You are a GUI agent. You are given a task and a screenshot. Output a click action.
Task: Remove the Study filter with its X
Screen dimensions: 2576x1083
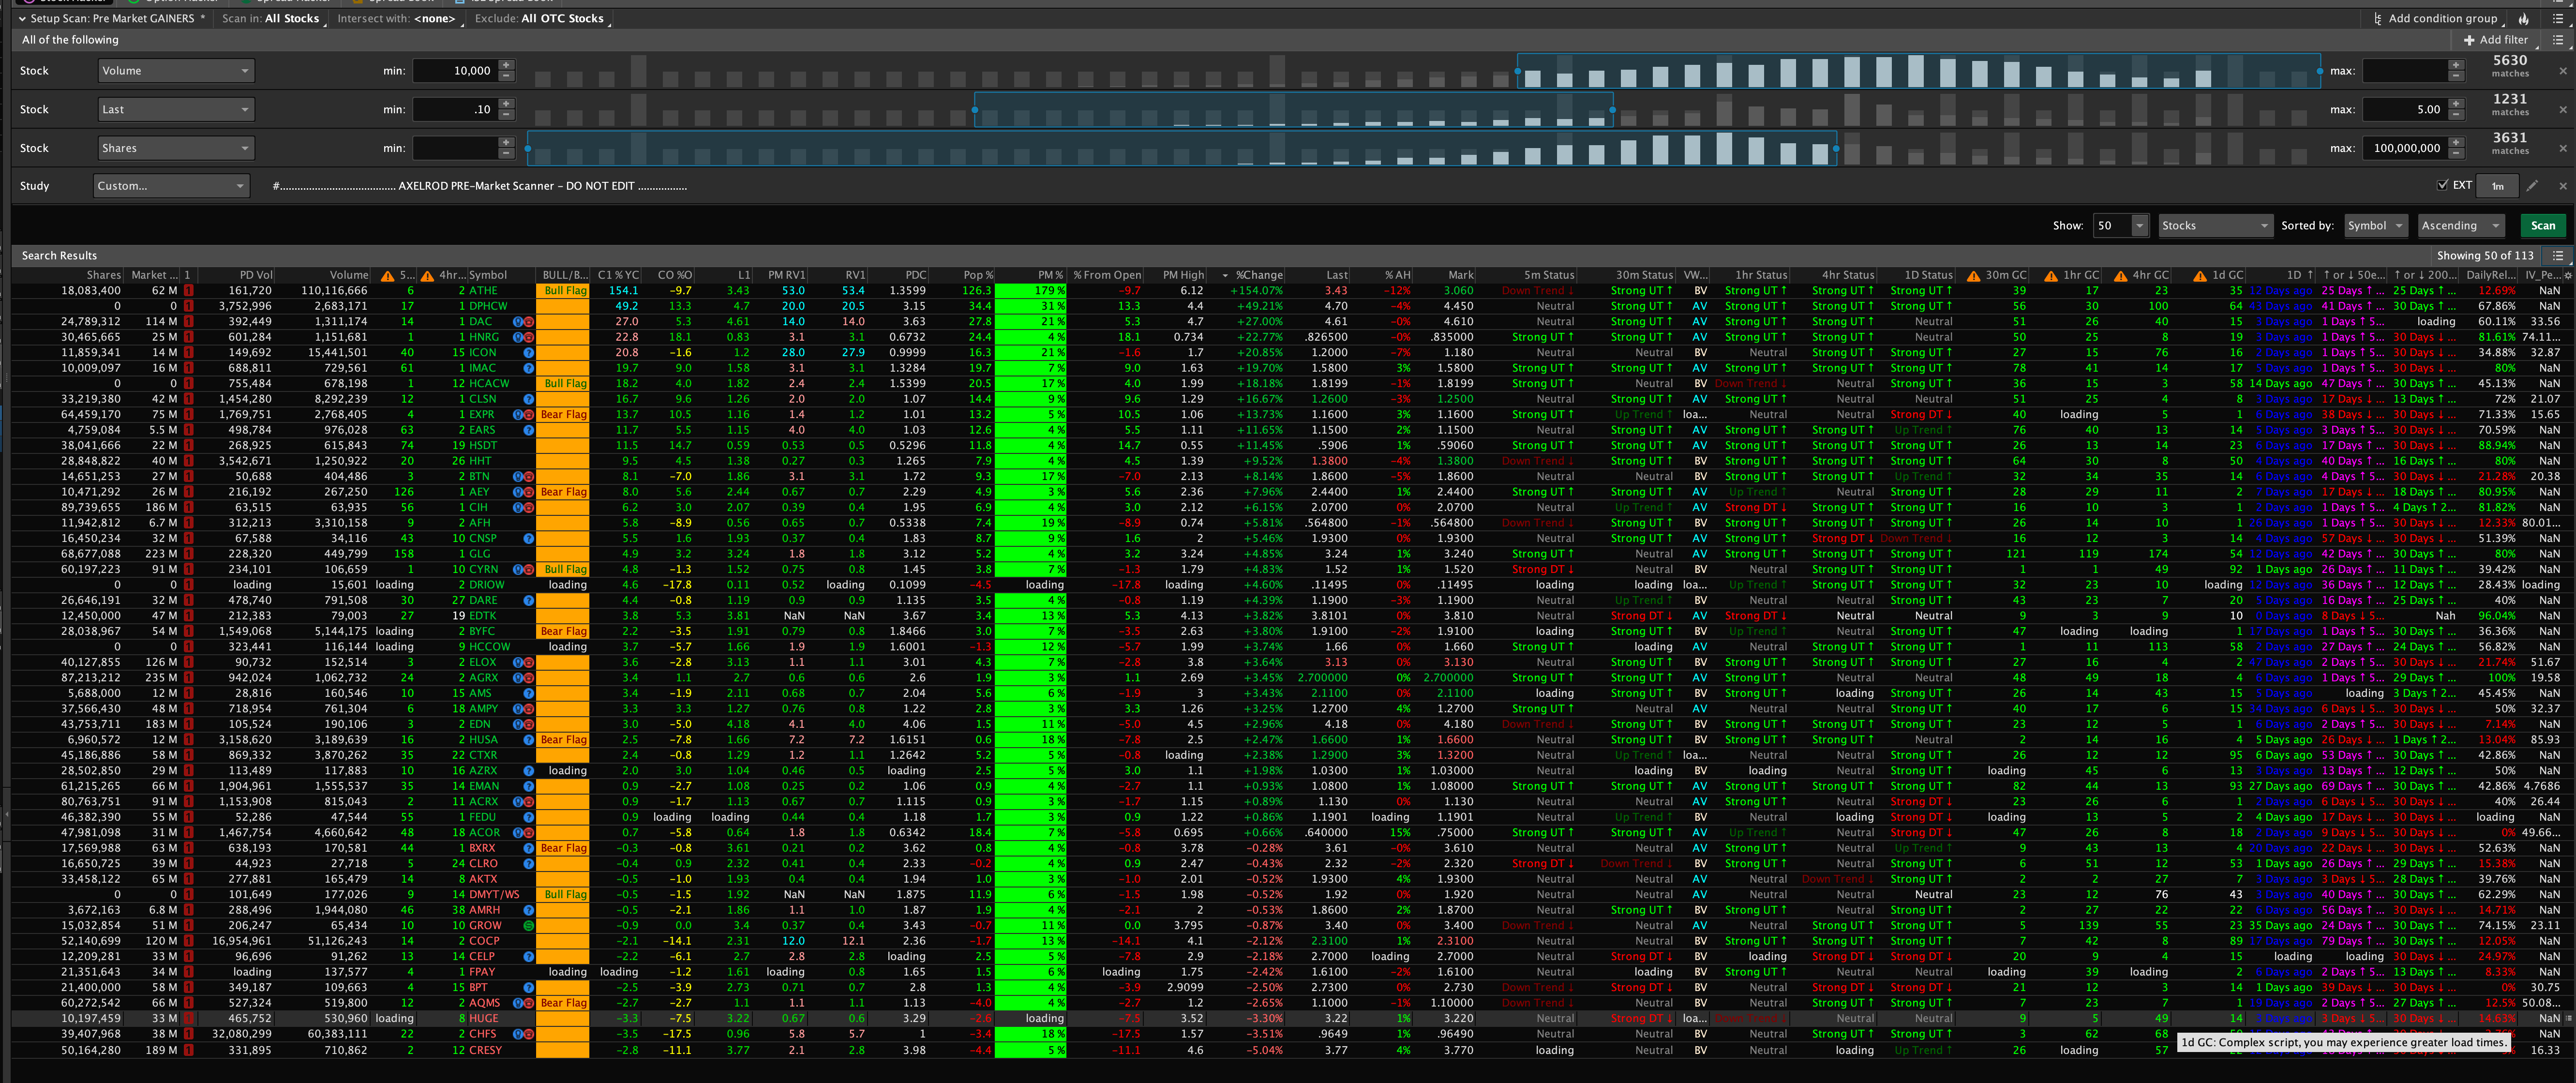pyautogui.click(x=2562, y=186)
